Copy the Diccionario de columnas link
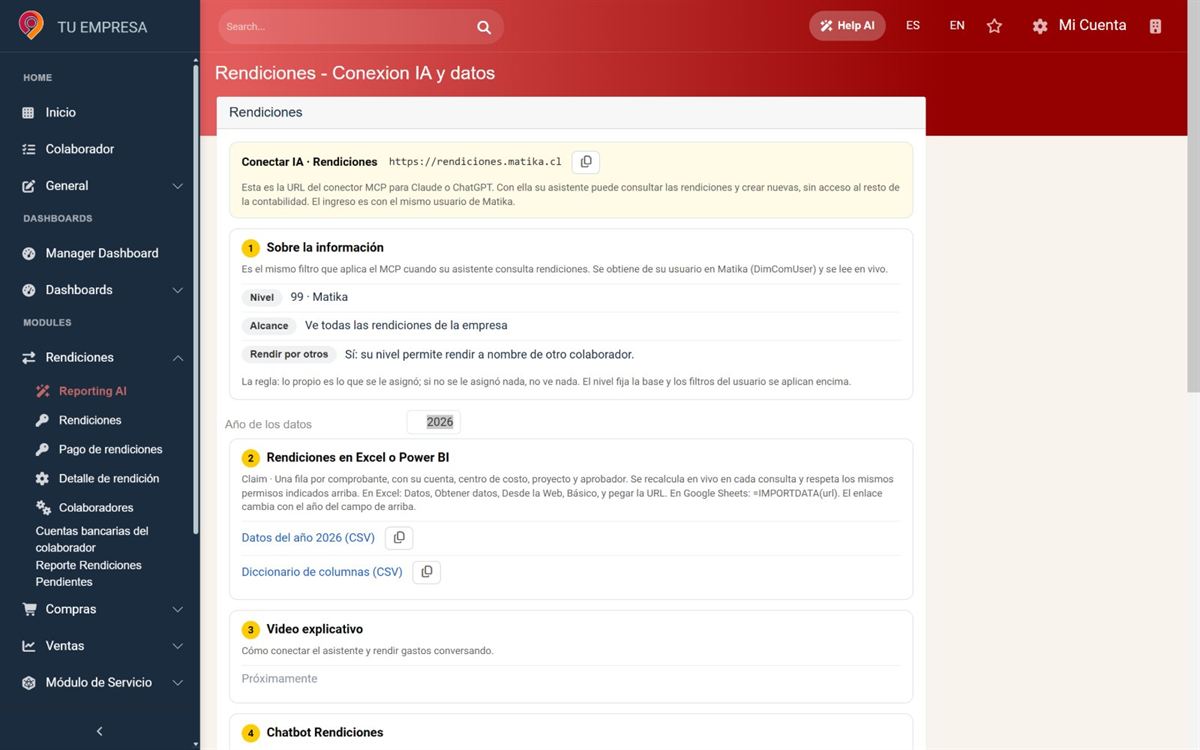The image size is (1200, 750). 427,572
